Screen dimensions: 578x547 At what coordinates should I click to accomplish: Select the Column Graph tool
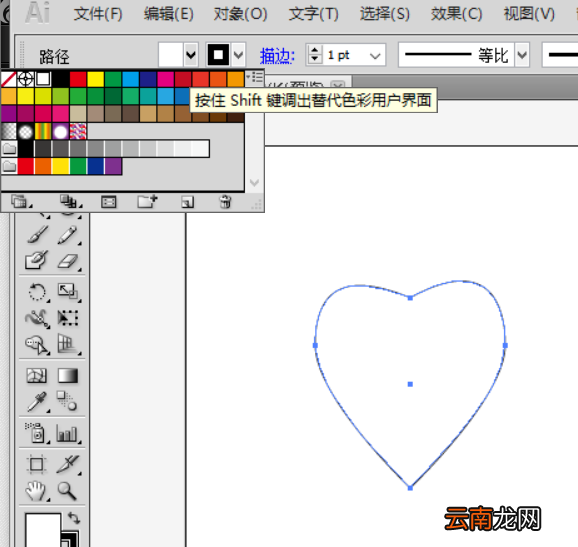pos(68,433)
